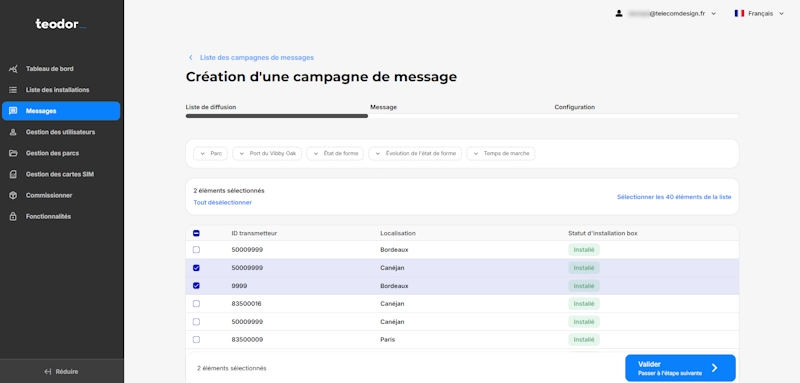
Task: Click the Valider next step button
Action: (x=680, y=368)
